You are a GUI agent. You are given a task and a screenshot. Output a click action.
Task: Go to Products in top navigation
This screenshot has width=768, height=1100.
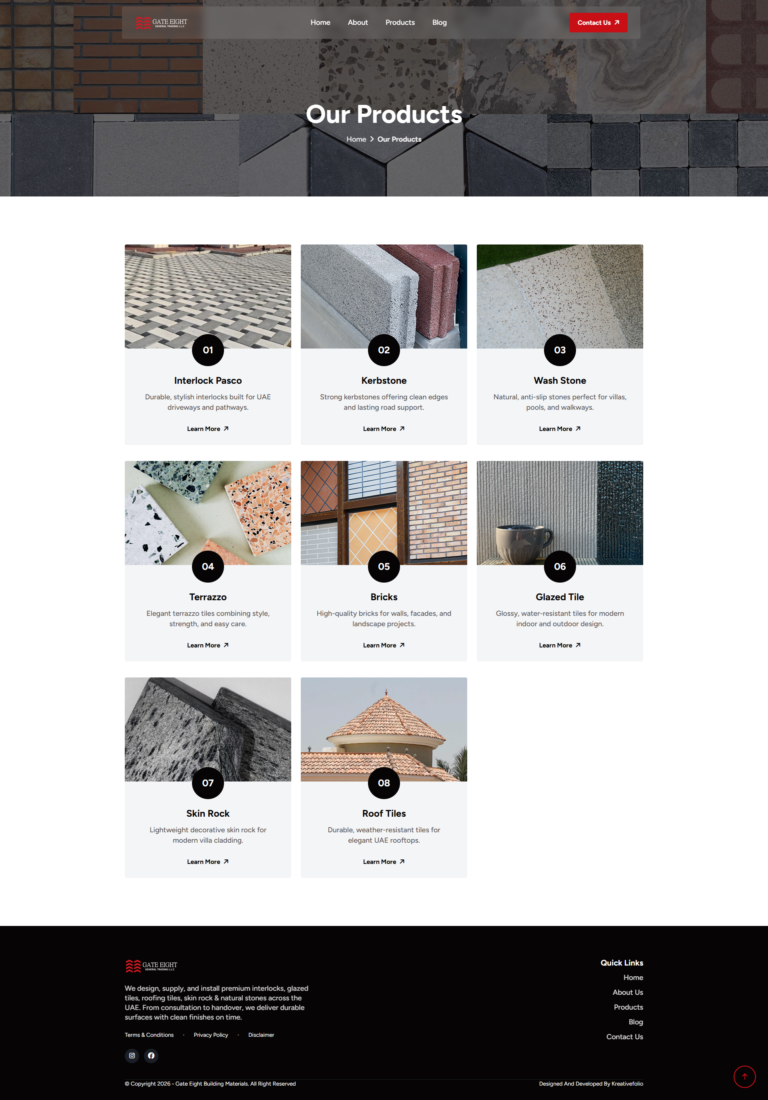pyautogui.click(x=400, y=22)
